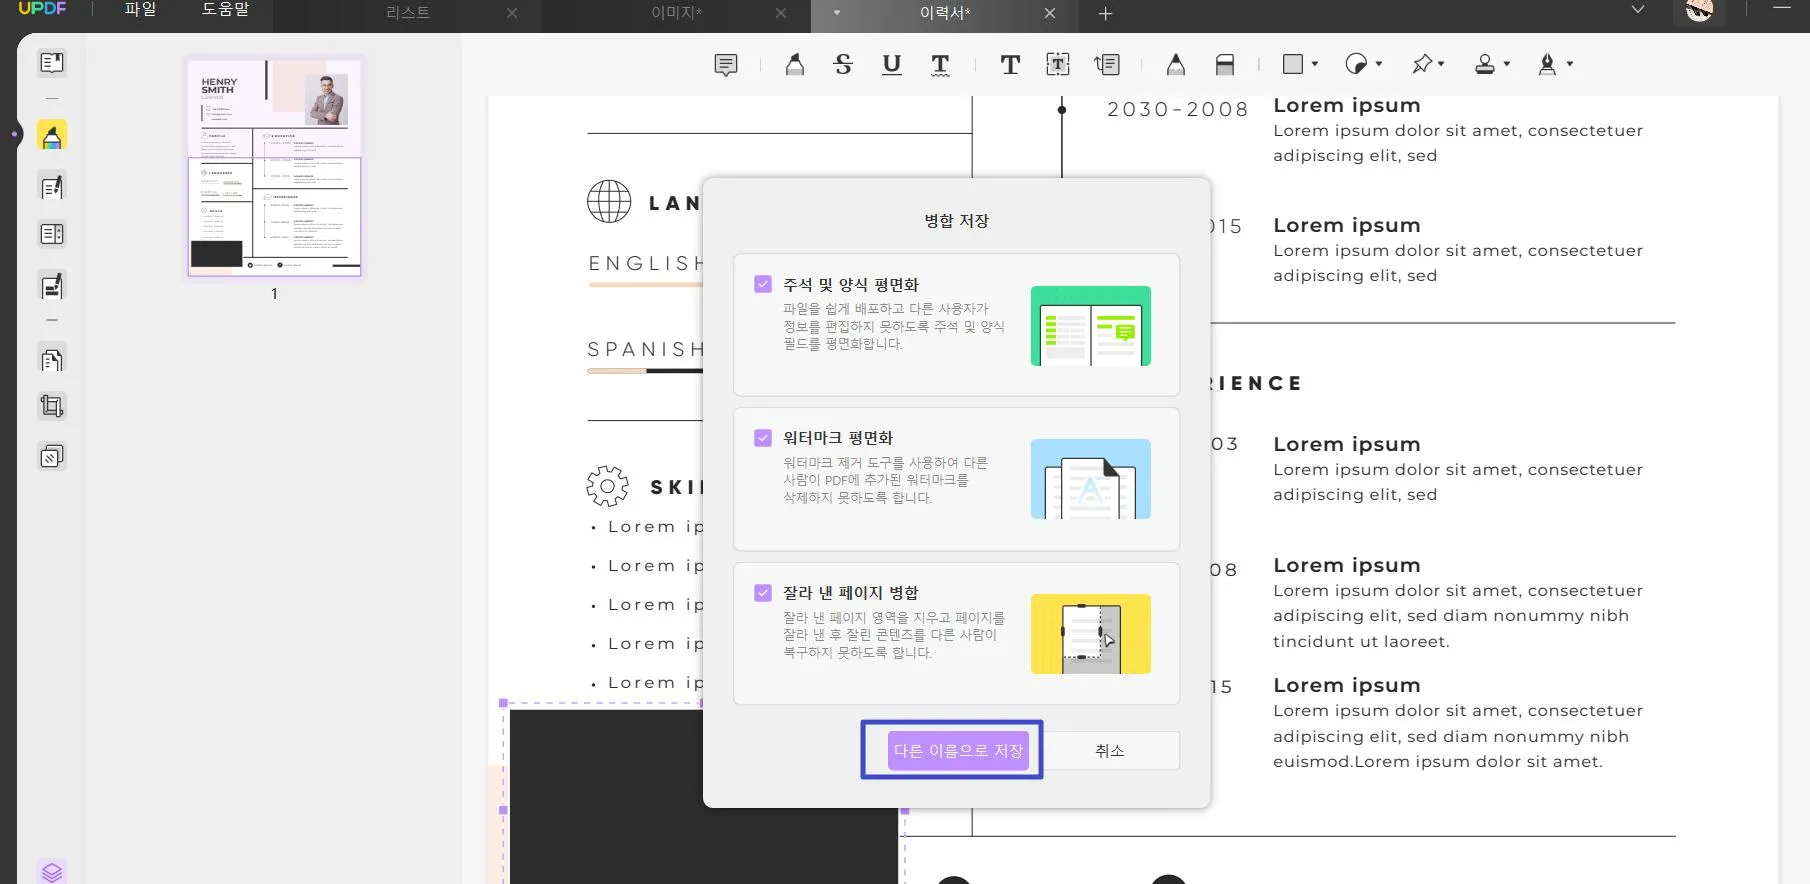Open the layers icon at sidebar bottom

point(52,872)
